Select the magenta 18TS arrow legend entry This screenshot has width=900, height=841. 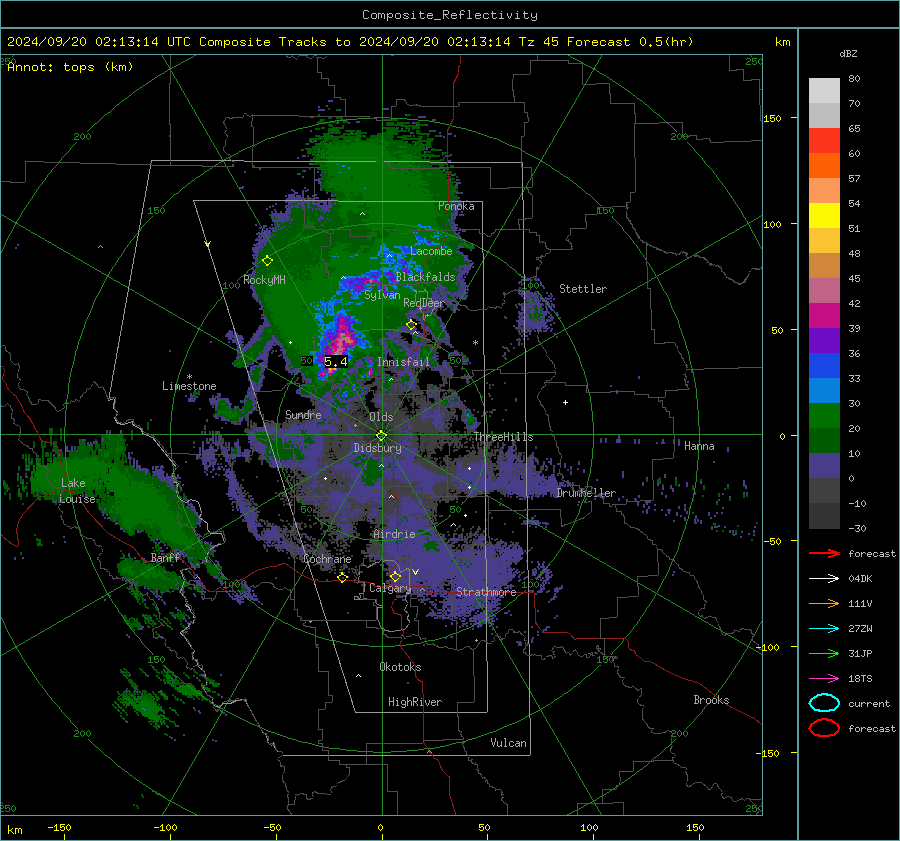coord(824,679)
